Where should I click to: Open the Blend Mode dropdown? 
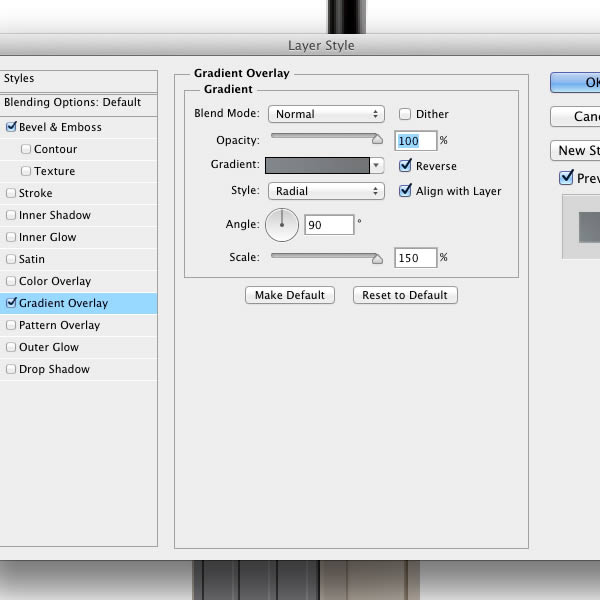coord(326,114)
